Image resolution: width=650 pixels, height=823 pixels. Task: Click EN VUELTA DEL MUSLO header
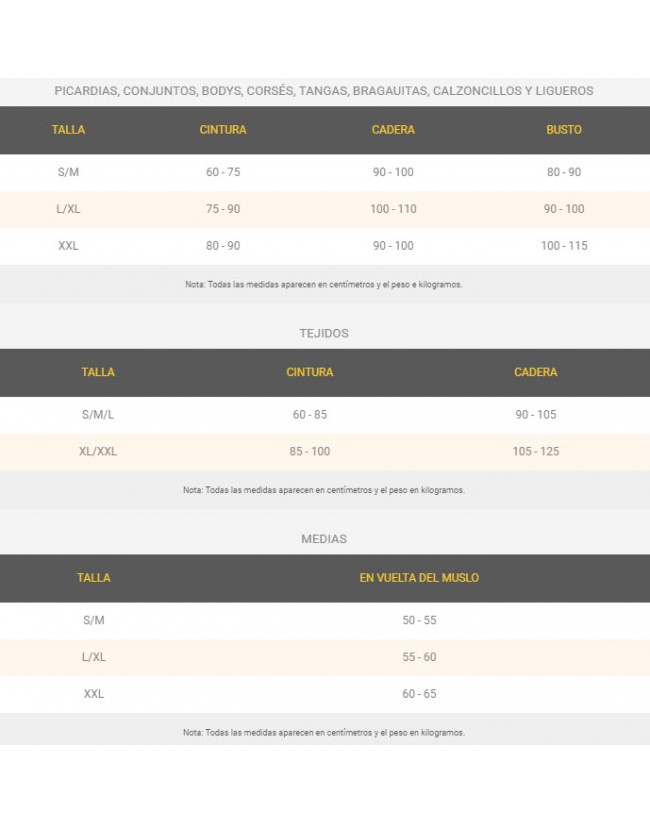pos(419,578)
